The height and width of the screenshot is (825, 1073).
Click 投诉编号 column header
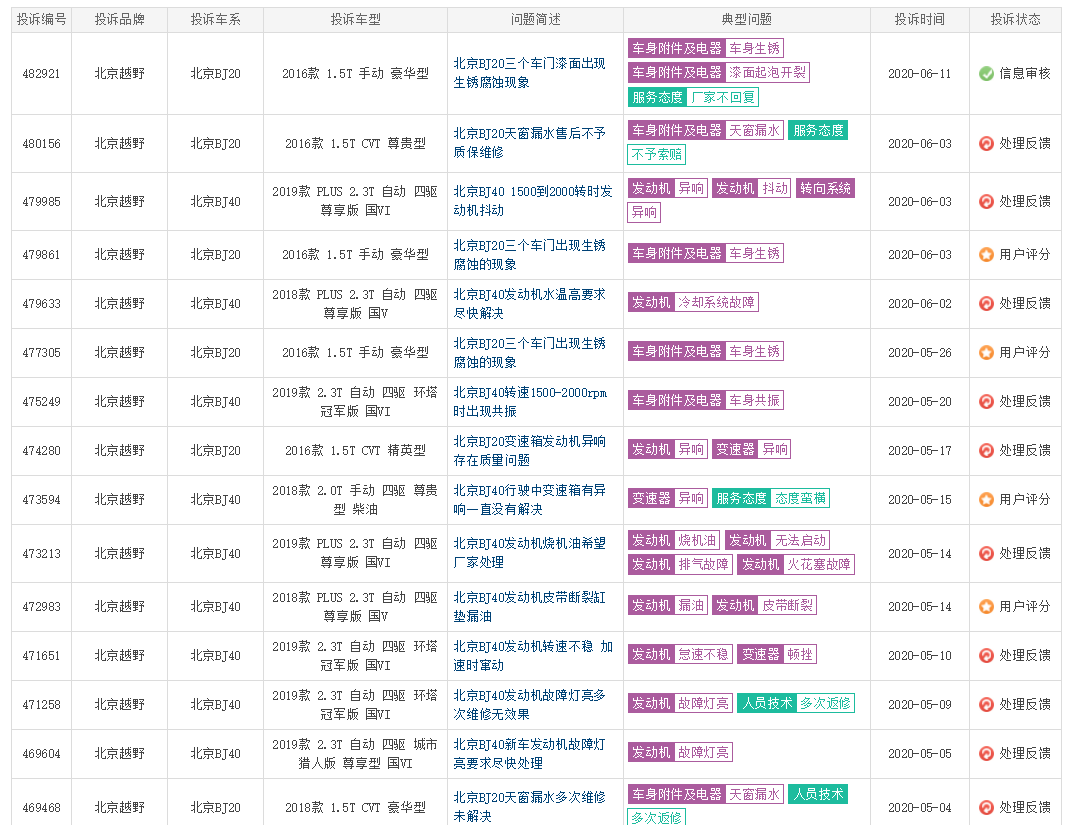(41, 20)
